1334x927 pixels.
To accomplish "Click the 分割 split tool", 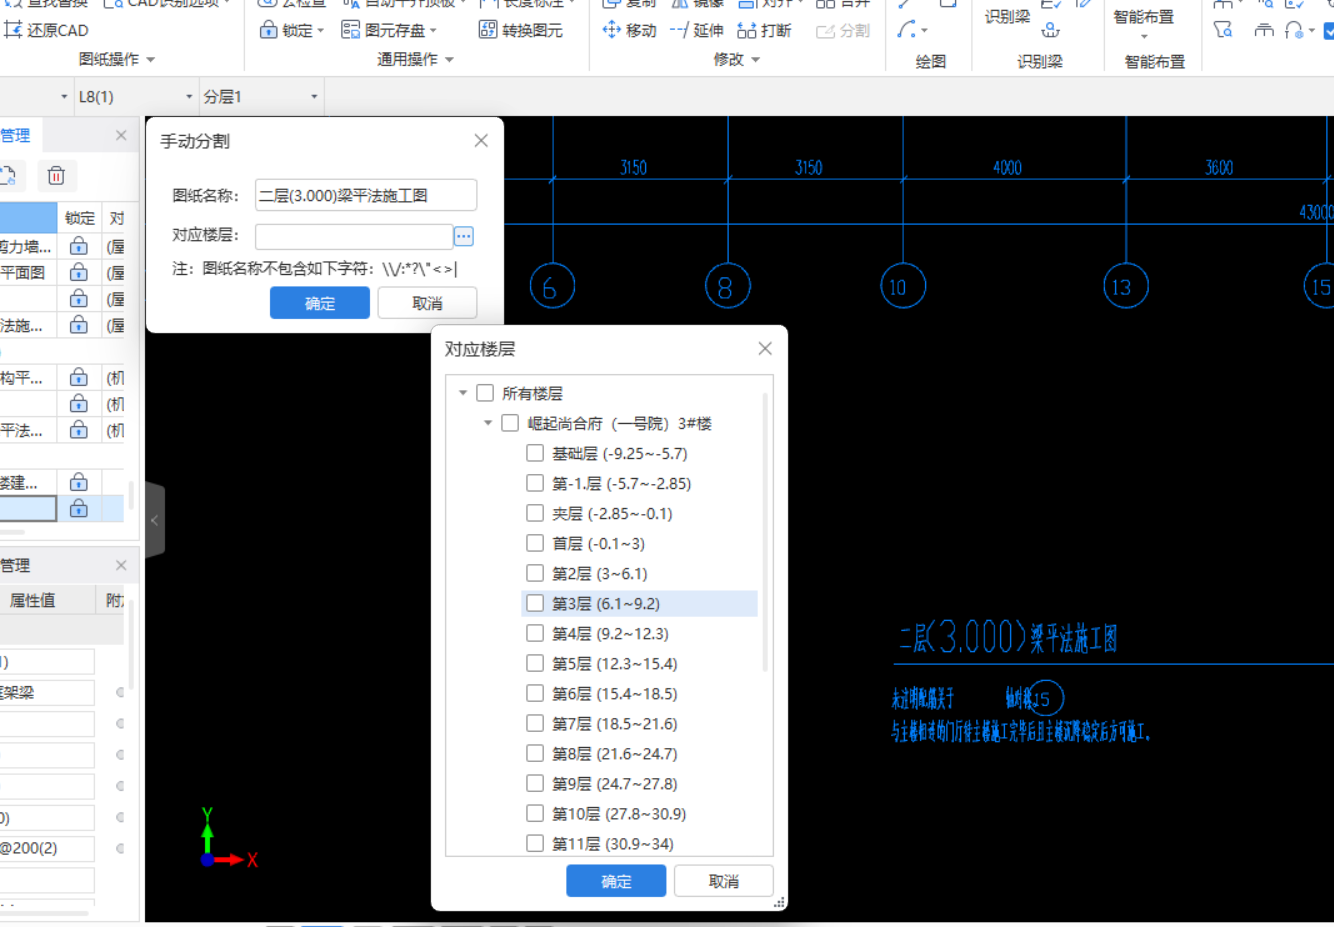I will tap(843, 30).
